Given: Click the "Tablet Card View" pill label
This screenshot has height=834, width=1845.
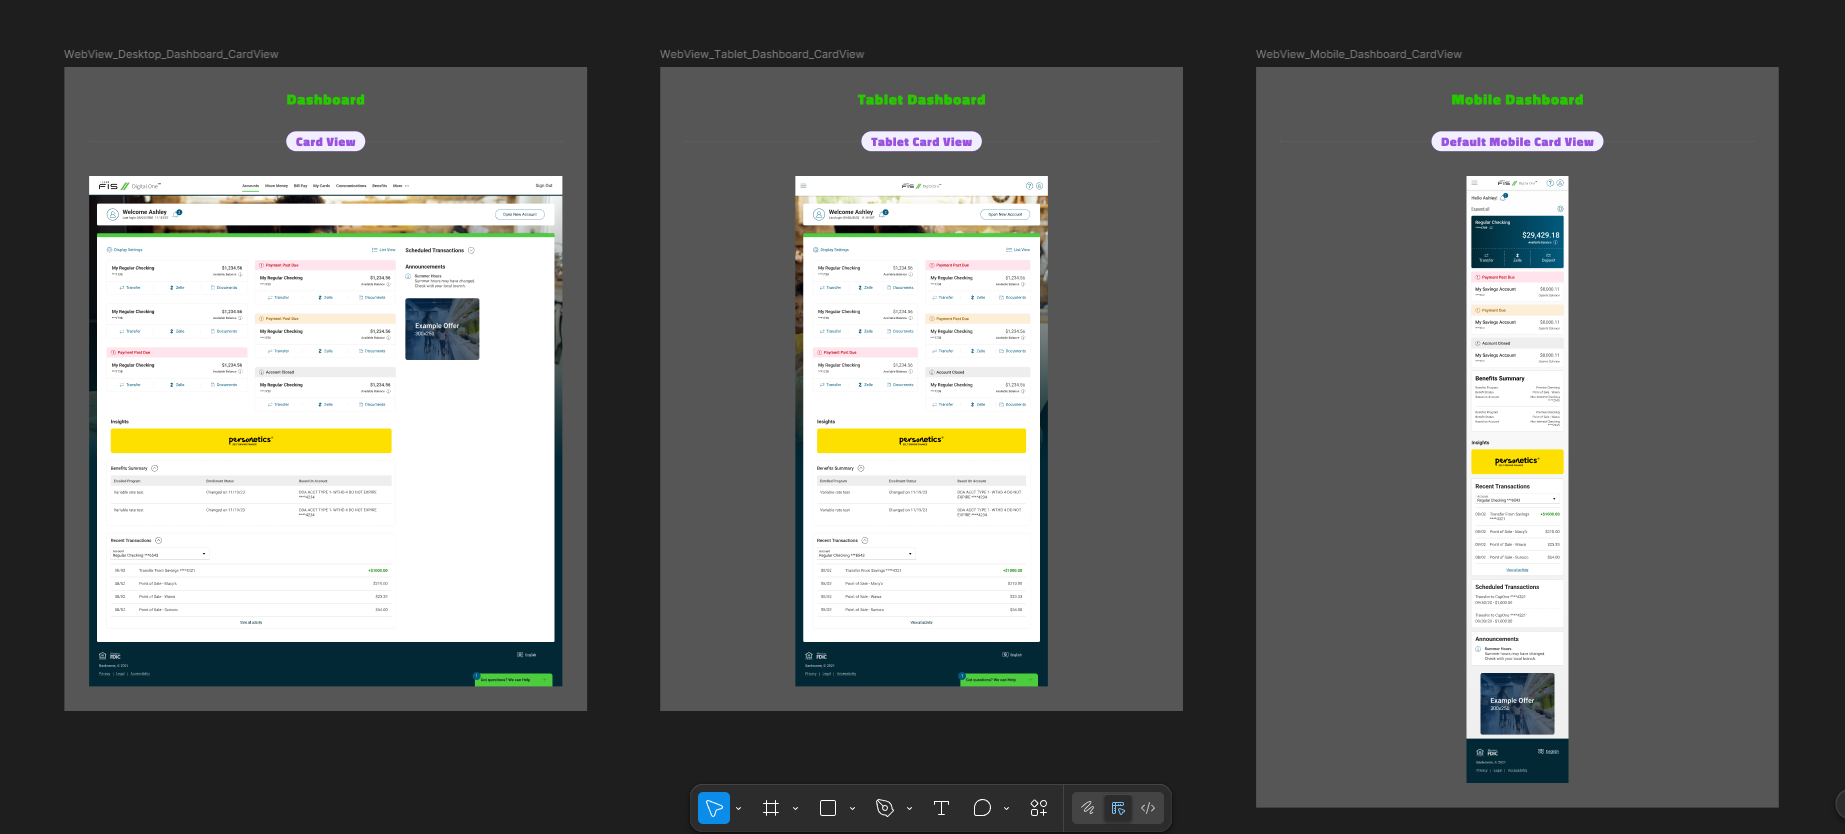Looking at the screenshot, I should tap(921, 142).
